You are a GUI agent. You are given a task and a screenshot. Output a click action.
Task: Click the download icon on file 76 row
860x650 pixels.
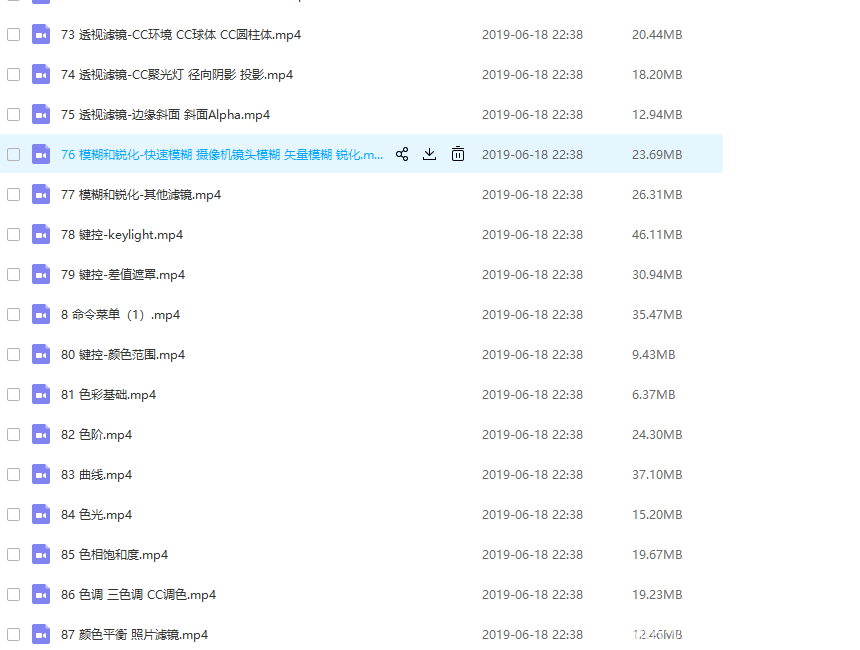click(x=430, y=154)
